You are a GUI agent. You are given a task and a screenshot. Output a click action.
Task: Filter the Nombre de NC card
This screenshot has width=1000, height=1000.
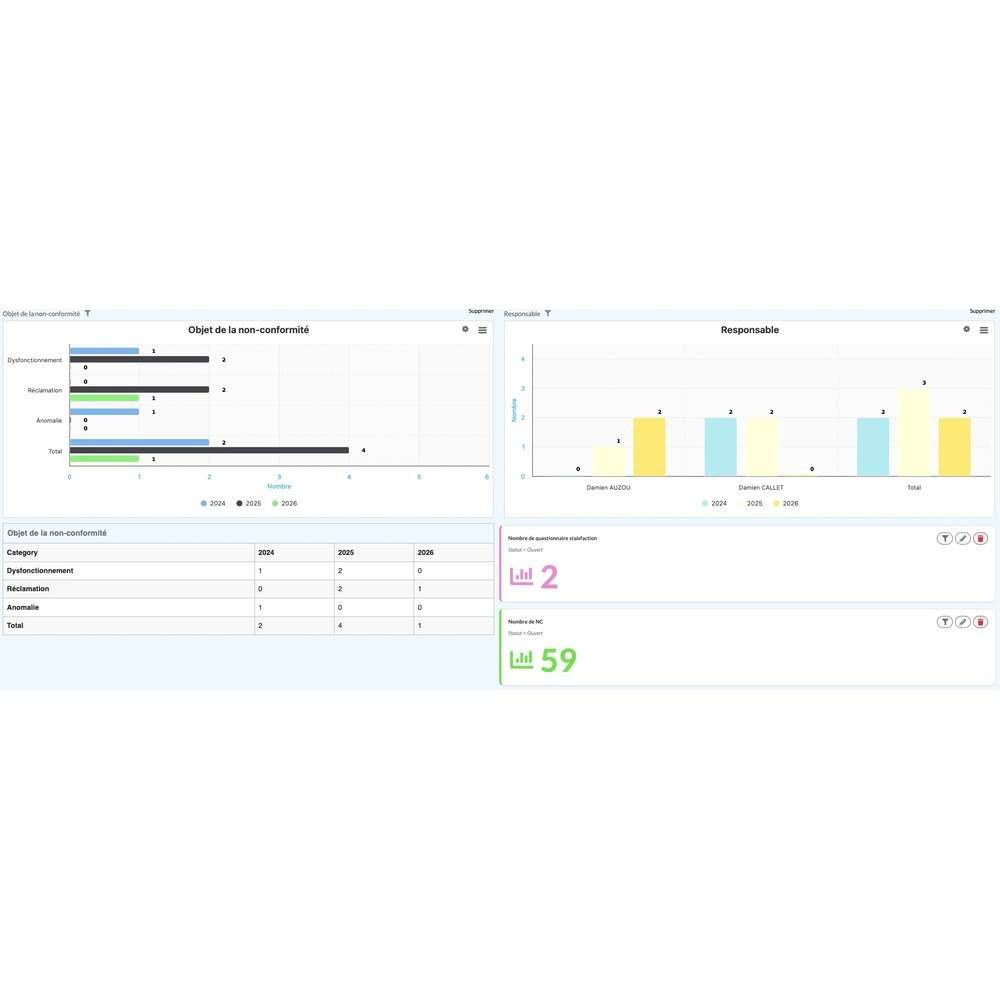pyautogui.click(x=945, y=622)
